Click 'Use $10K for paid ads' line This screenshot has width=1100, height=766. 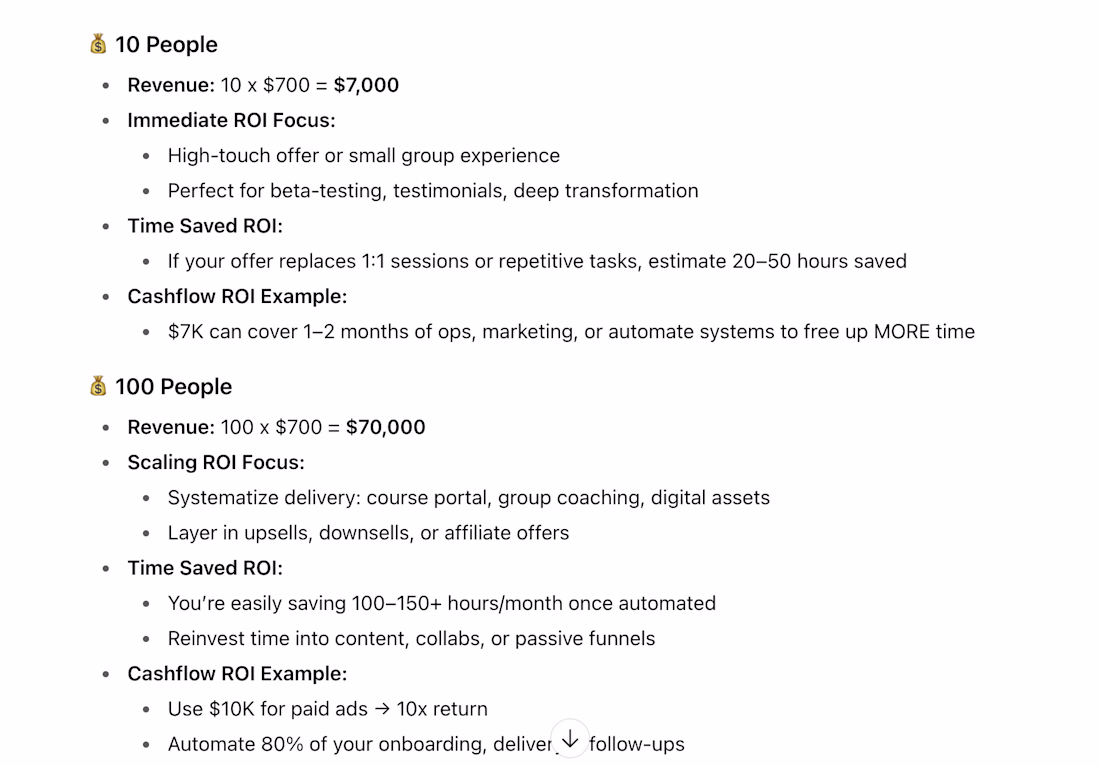point(328,708)
